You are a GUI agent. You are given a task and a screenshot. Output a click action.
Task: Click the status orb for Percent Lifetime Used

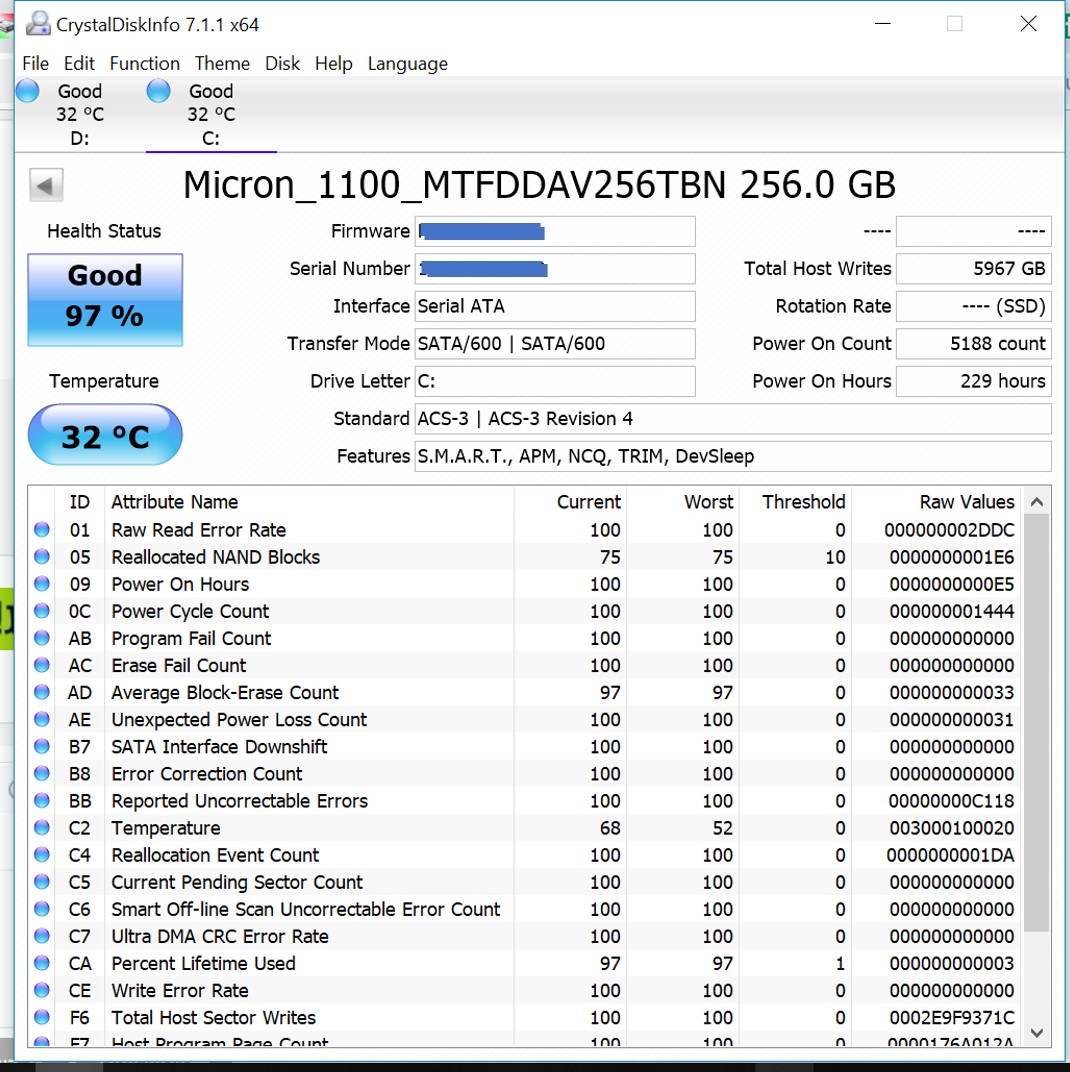click(42, 963)
